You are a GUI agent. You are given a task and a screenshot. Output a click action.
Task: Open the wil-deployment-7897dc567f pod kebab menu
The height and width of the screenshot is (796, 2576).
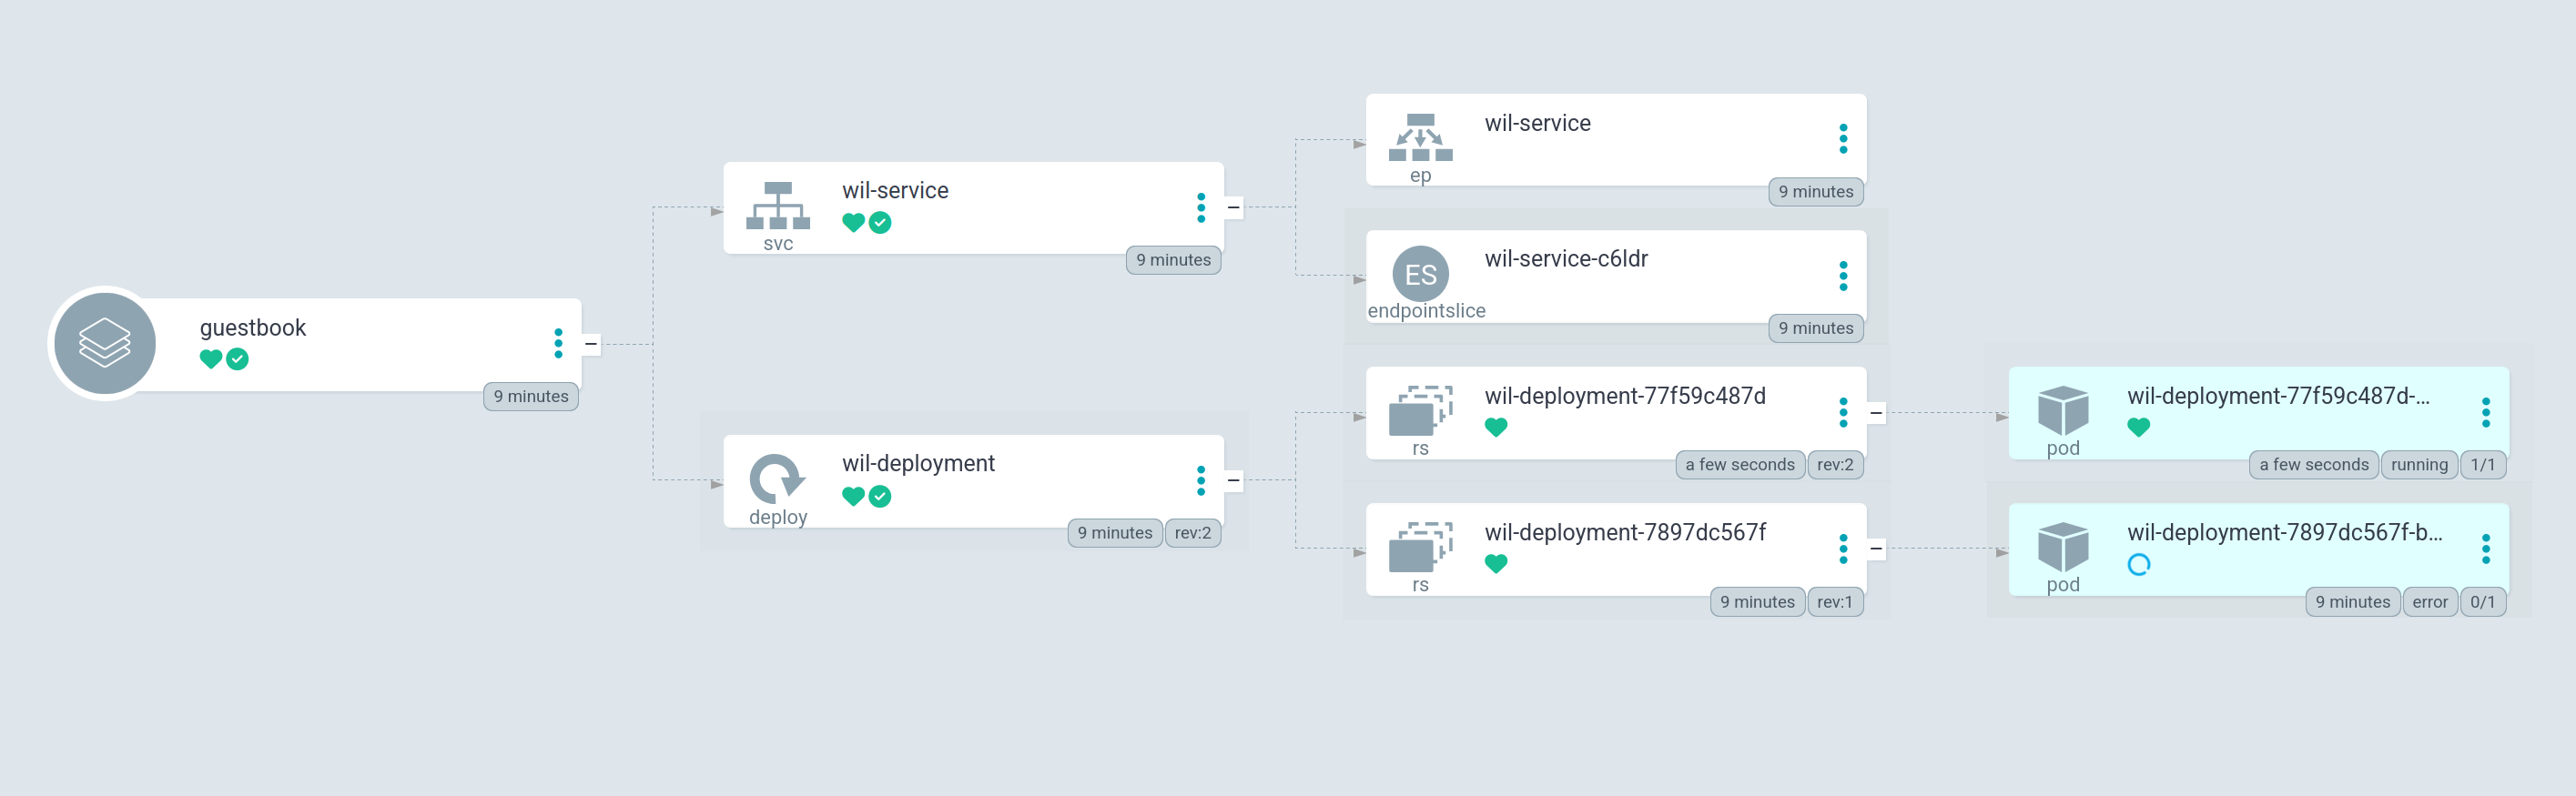point(2485,549)
